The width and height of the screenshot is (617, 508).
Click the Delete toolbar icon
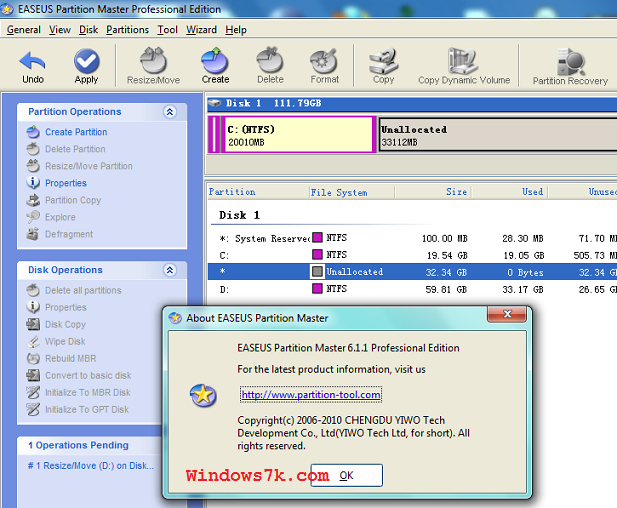[x=270, y=61]
